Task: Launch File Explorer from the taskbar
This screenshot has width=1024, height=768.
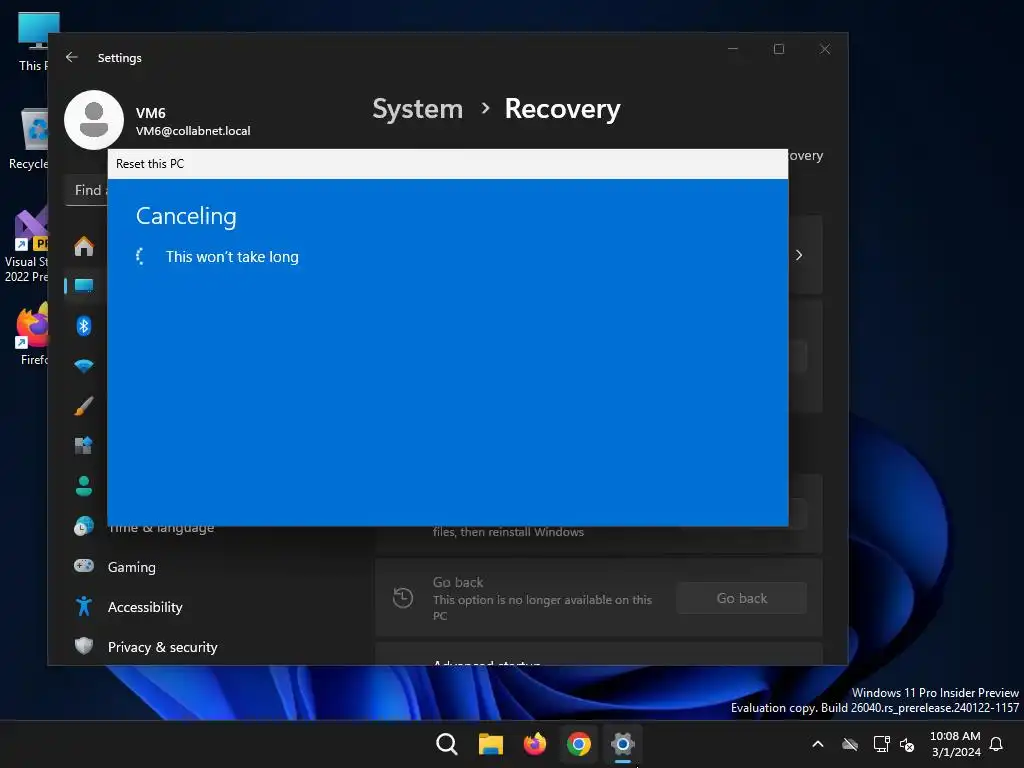Action: [490, 744]
